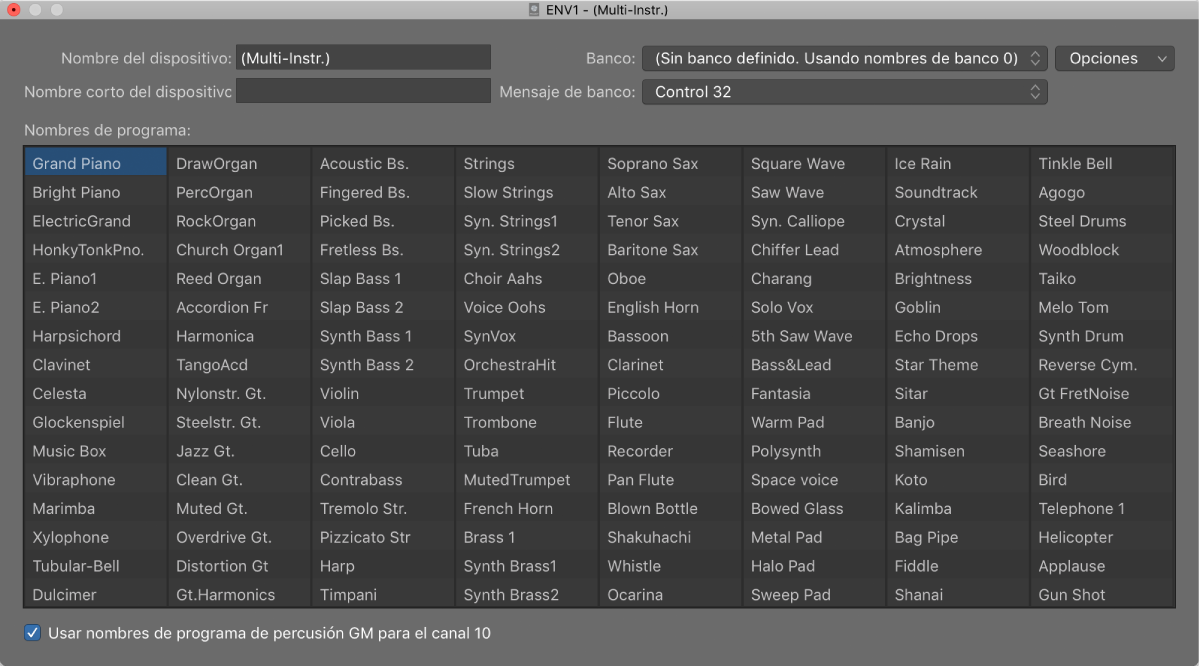The image size is (1200, 668).
Task: Open the Opciones dropdown
Action: pos(1115,58)
